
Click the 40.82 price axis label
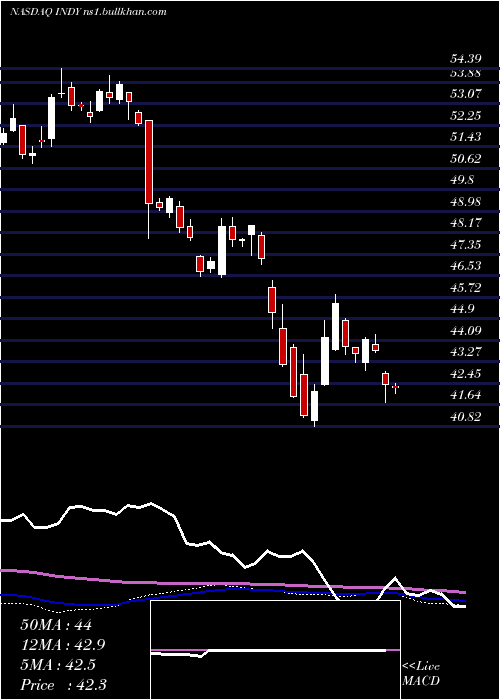[465, 417]
